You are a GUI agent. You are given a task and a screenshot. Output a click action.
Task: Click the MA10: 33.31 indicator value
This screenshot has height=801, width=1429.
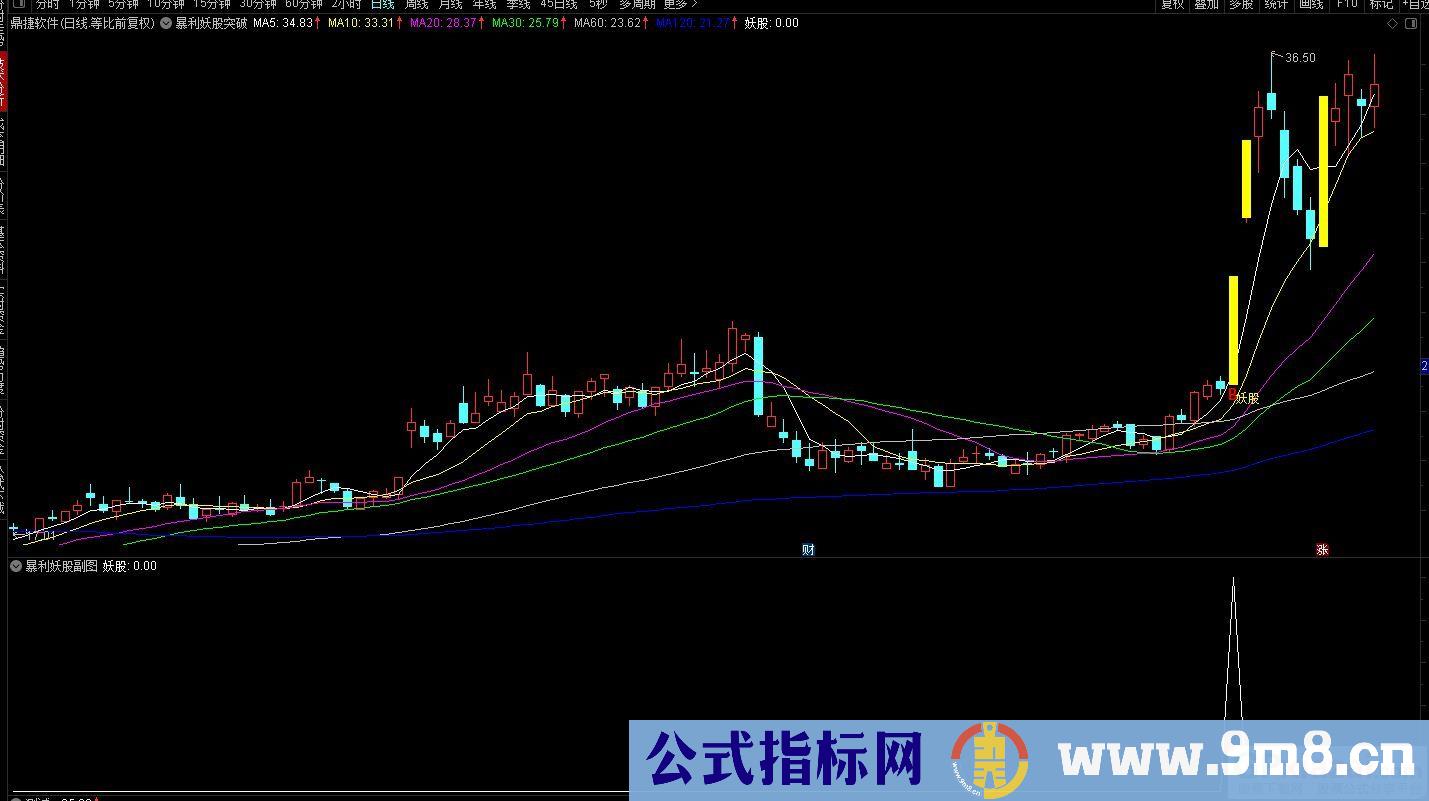pos(360,23)
